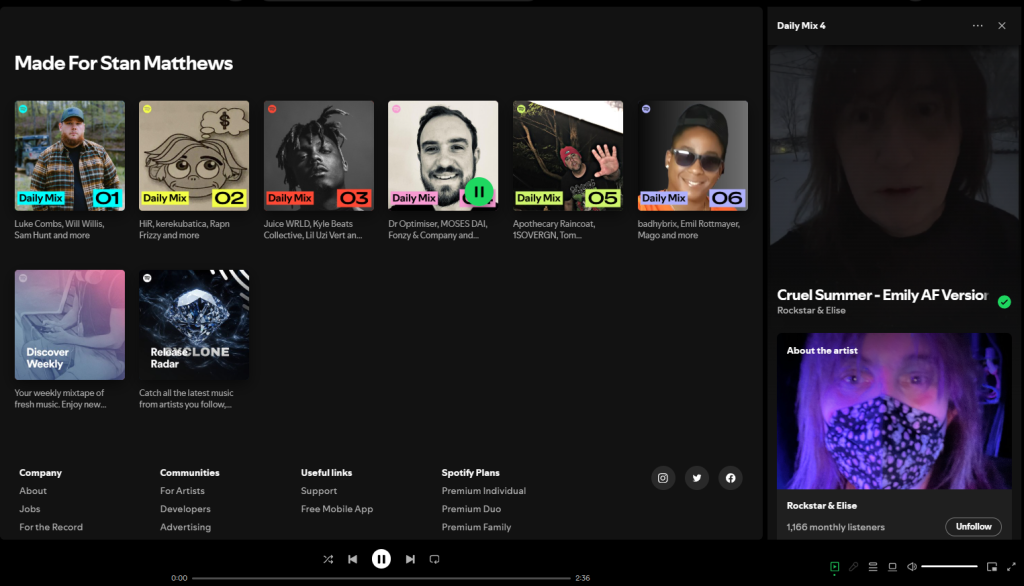Screen dimensions: 1024x586
Task: Open the miniplayer
Action: click(992, 566)
